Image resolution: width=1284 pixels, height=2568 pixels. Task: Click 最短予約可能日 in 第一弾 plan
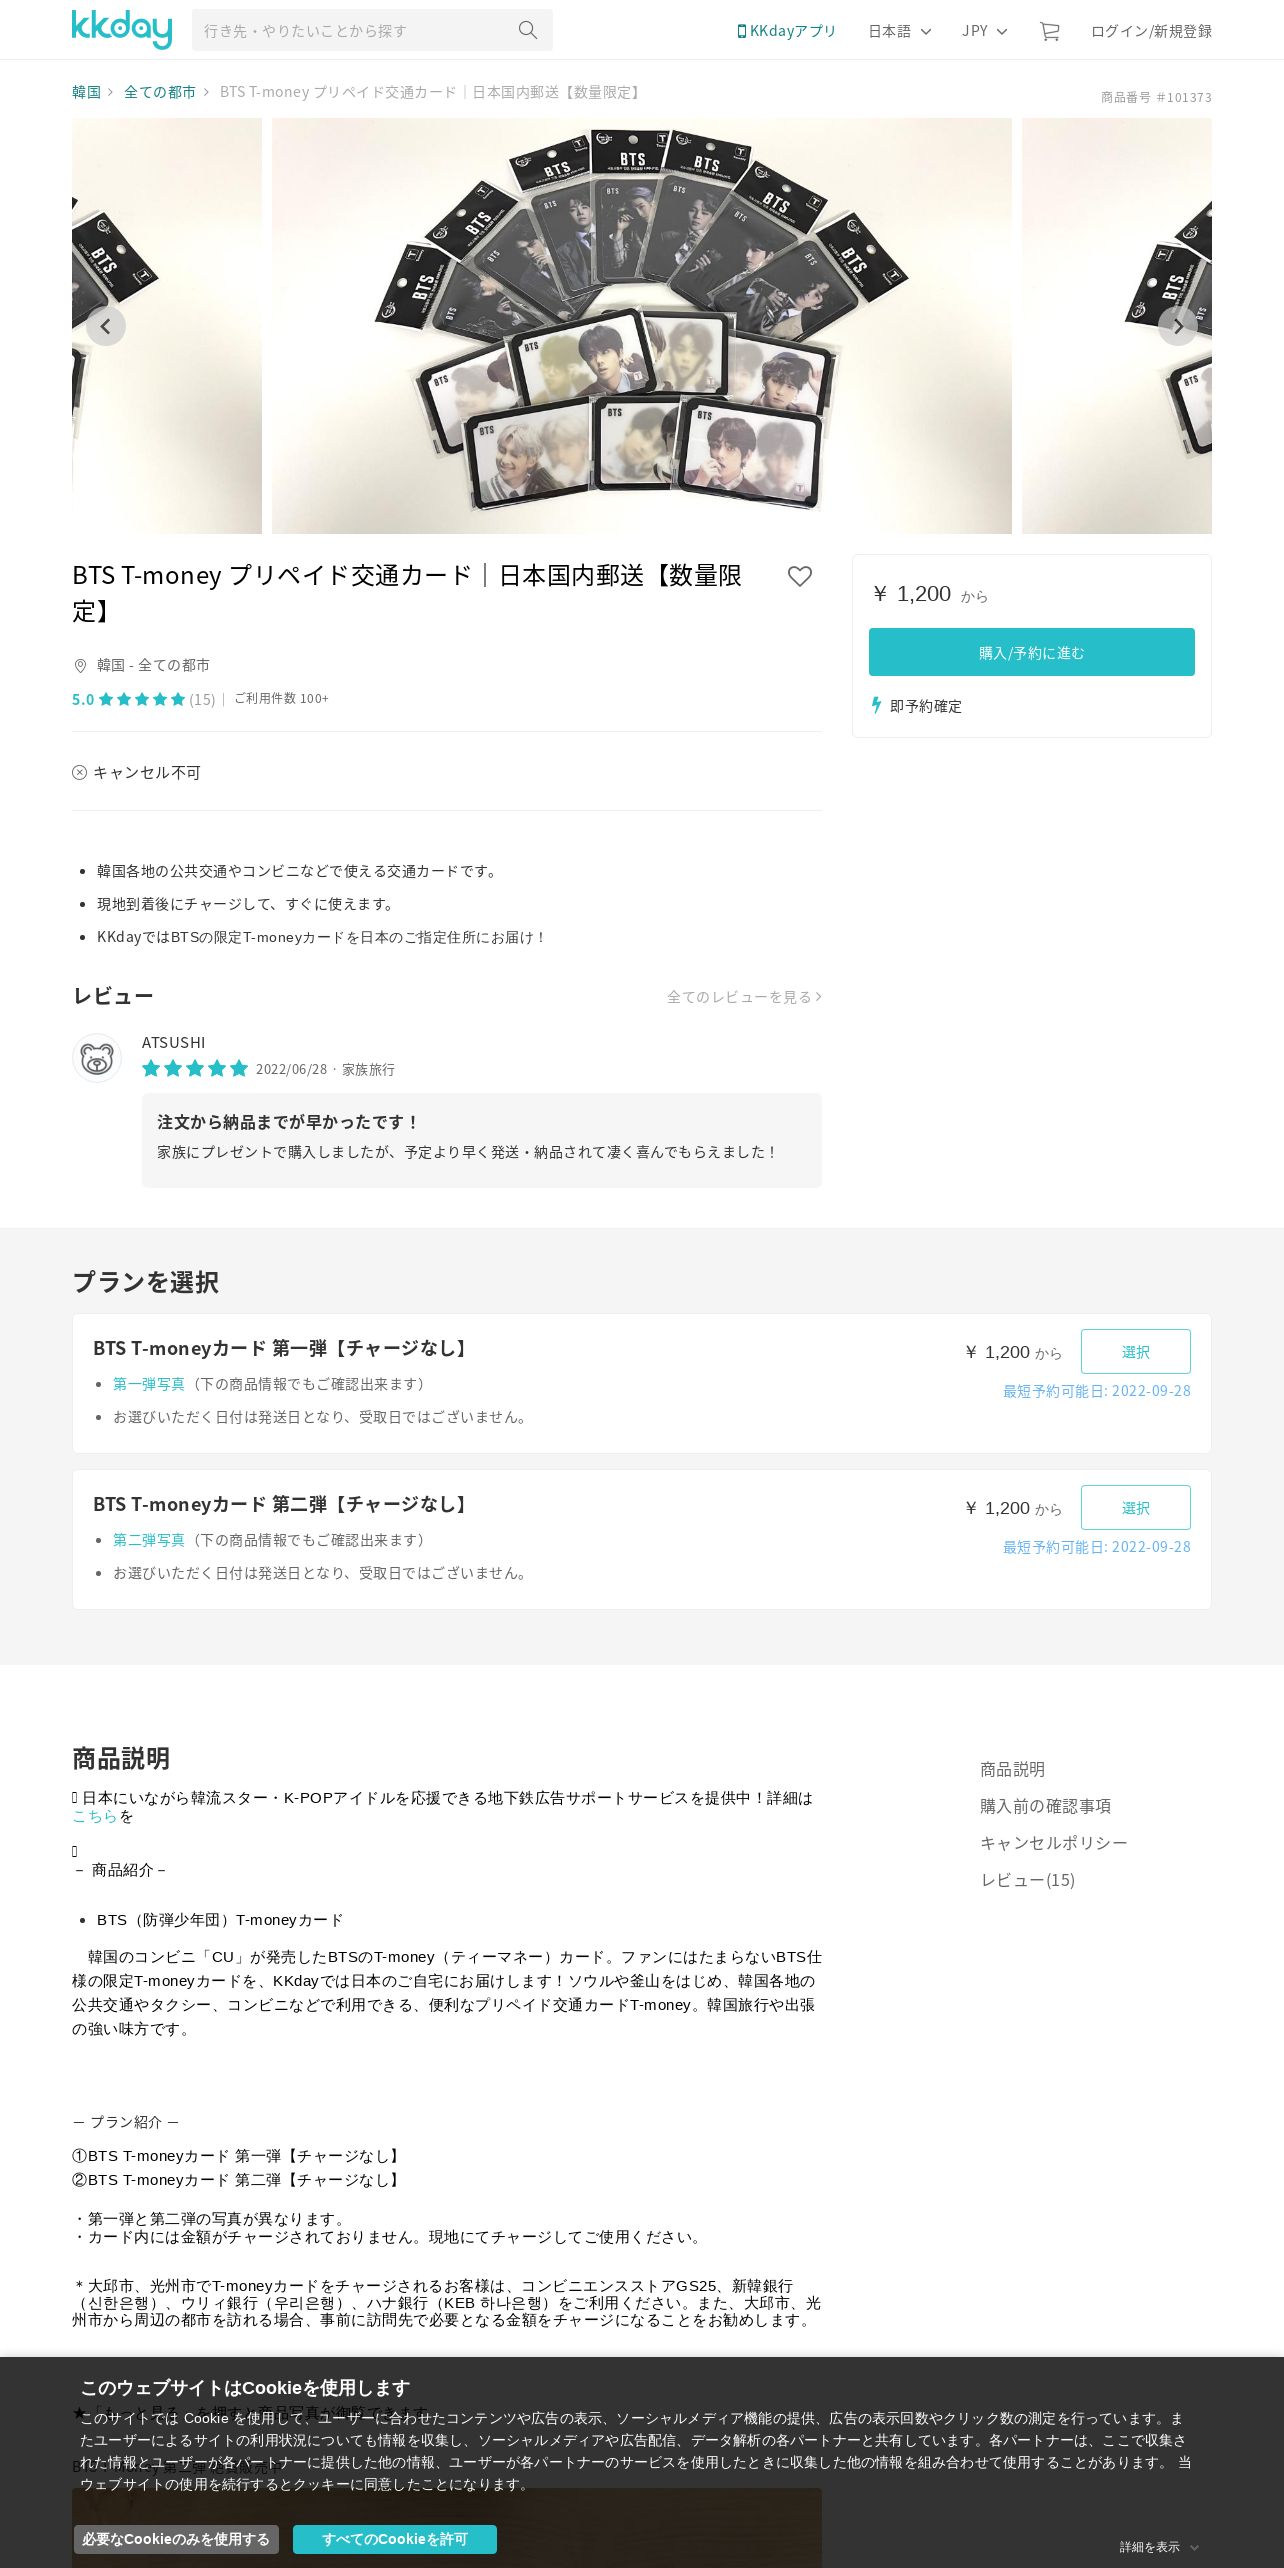tap(1097, 1391)
